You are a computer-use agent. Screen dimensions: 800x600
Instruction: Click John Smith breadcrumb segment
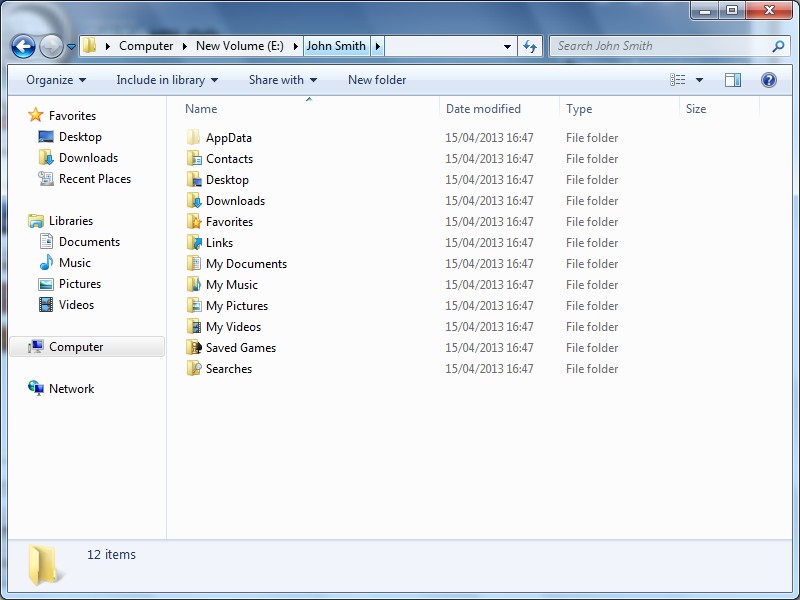(x=336, y=46)
